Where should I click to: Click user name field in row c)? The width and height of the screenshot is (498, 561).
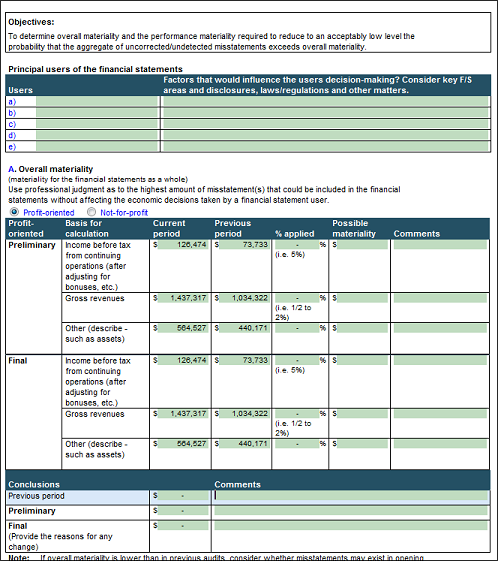pyautogui.click(x=97, y=124)
